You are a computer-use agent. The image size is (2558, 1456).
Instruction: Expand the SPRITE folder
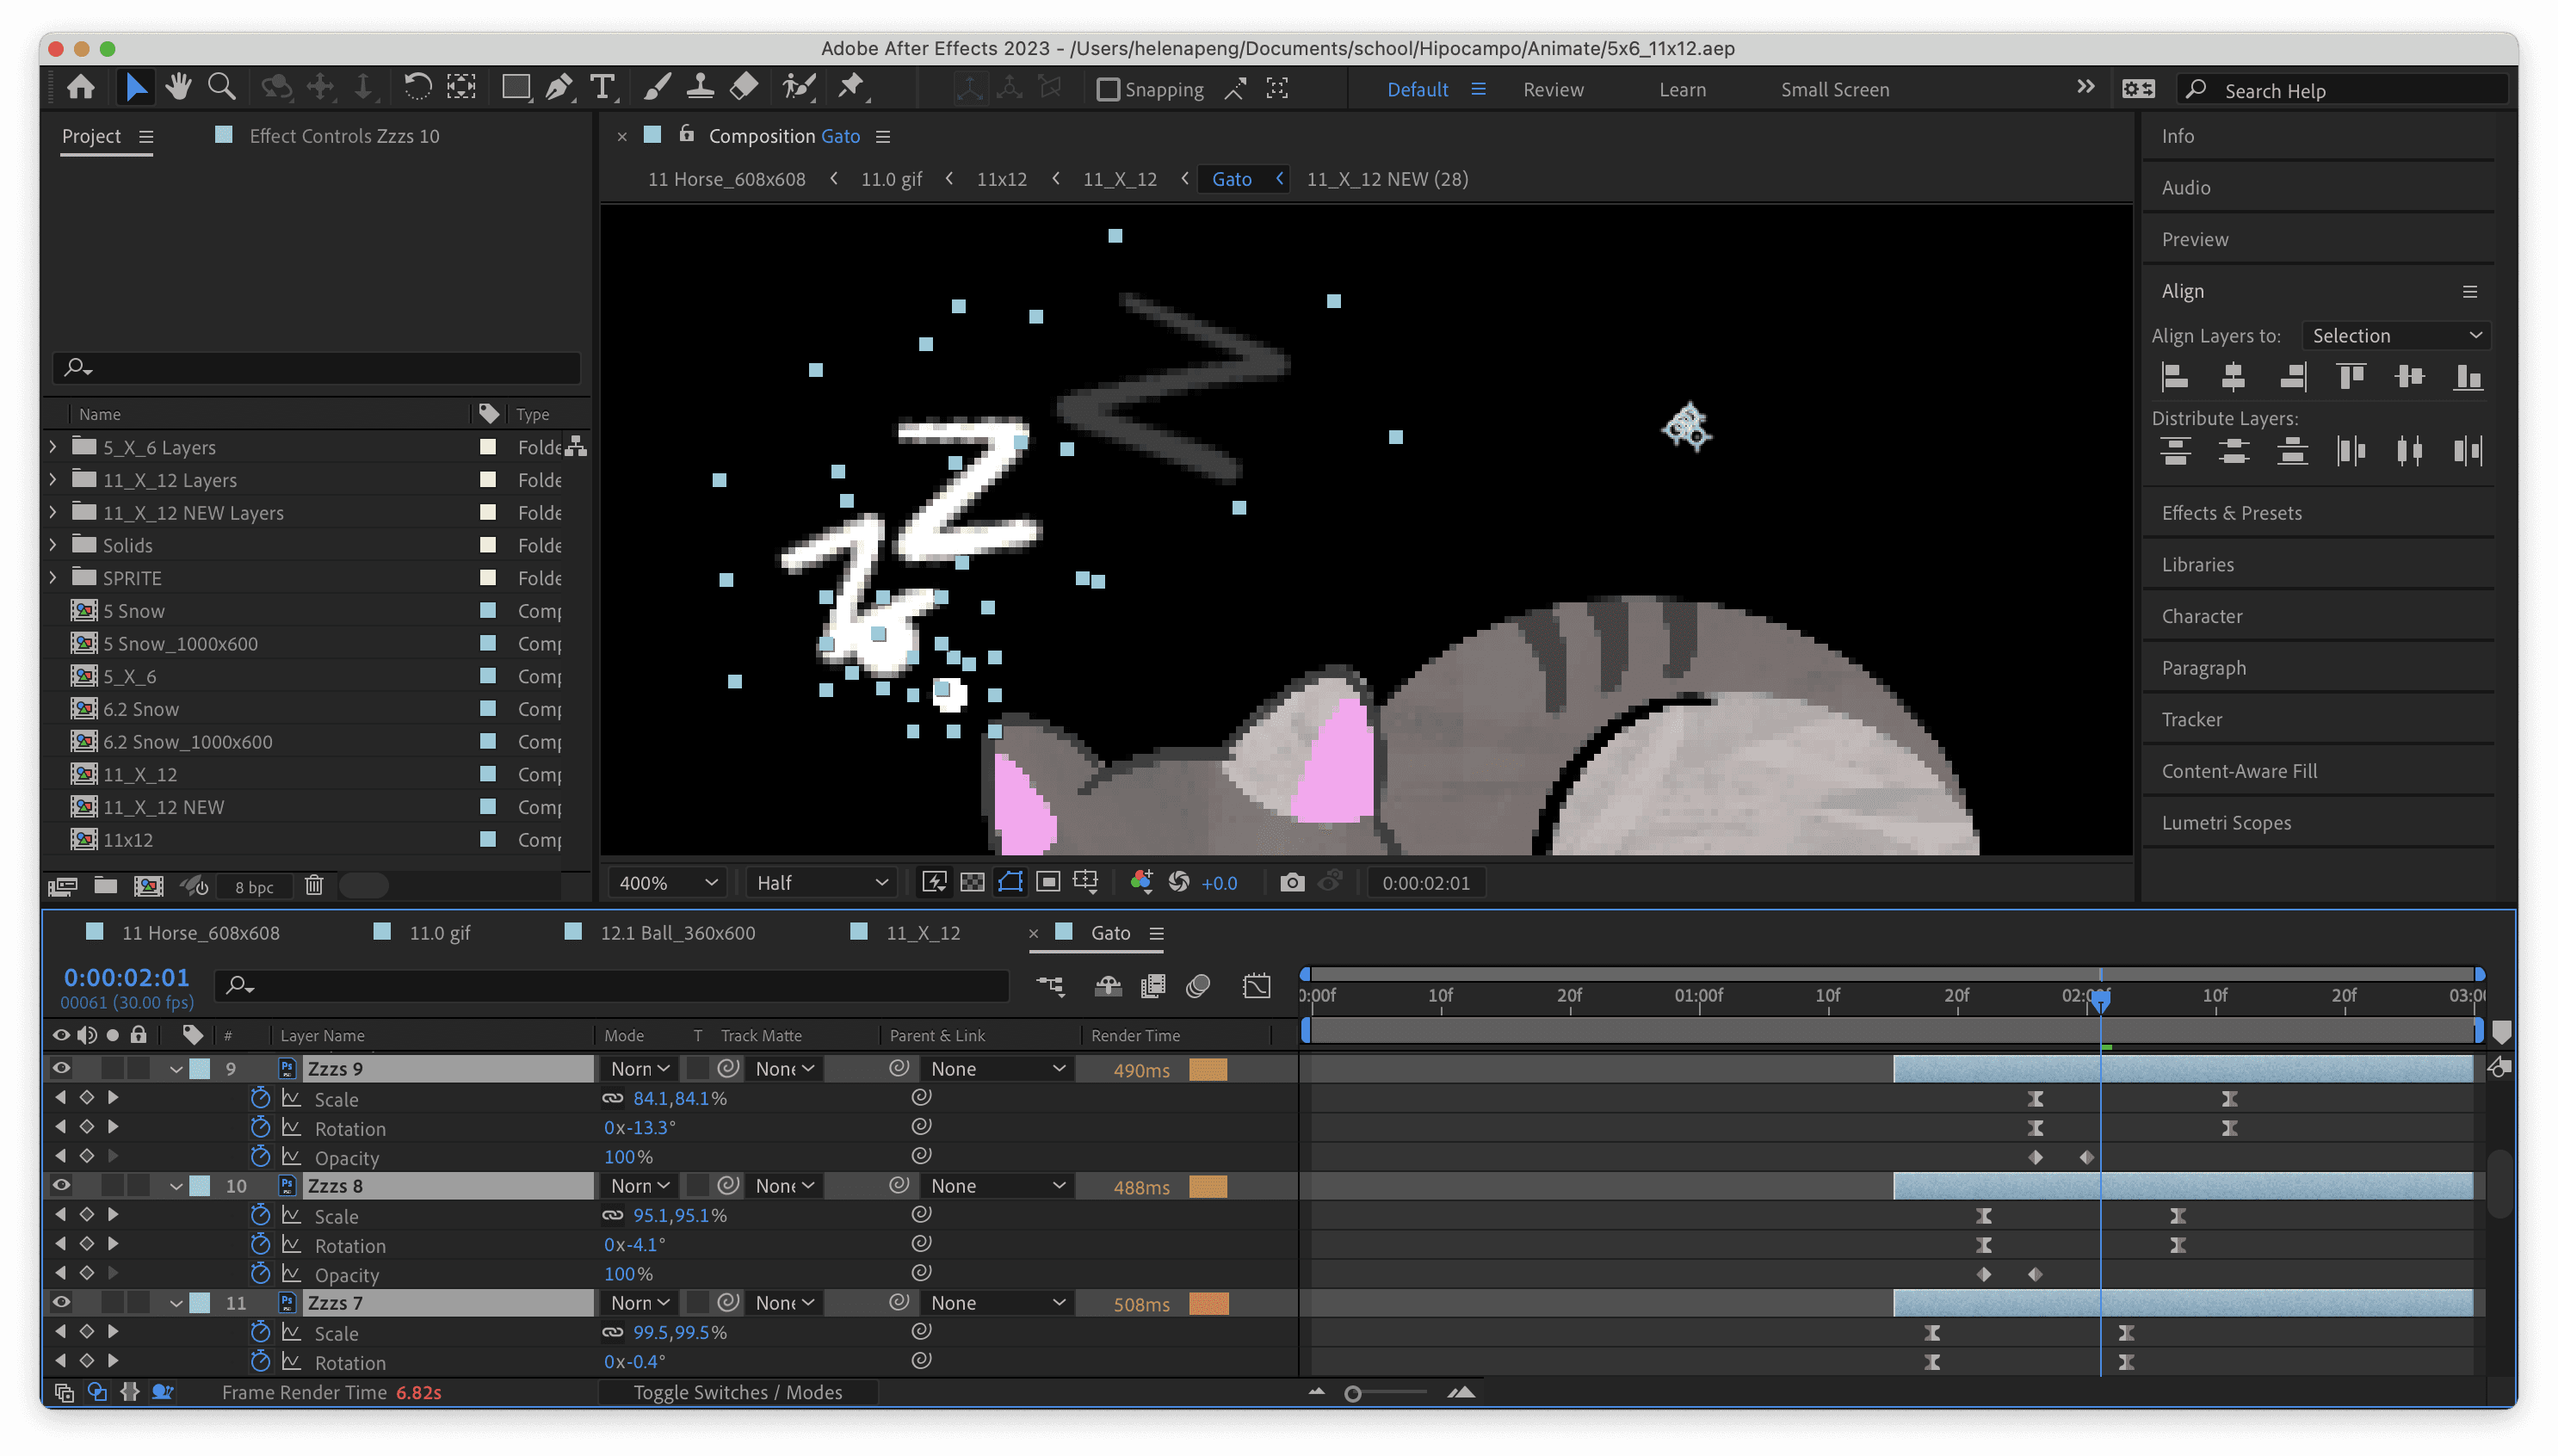(x=53, y=577)
